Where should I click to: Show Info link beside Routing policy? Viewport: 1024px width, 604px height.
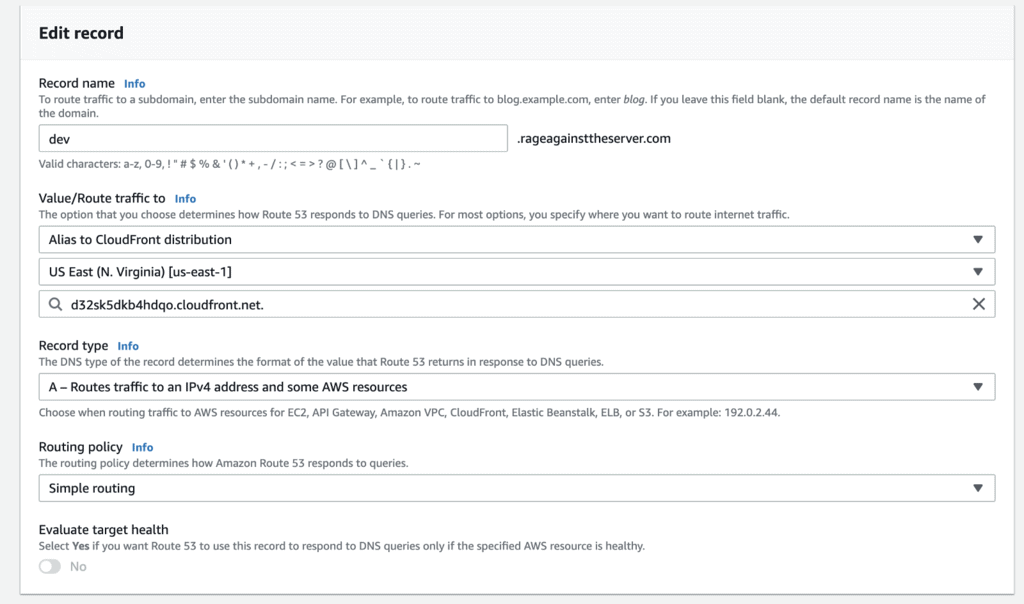tap(143, 447)
